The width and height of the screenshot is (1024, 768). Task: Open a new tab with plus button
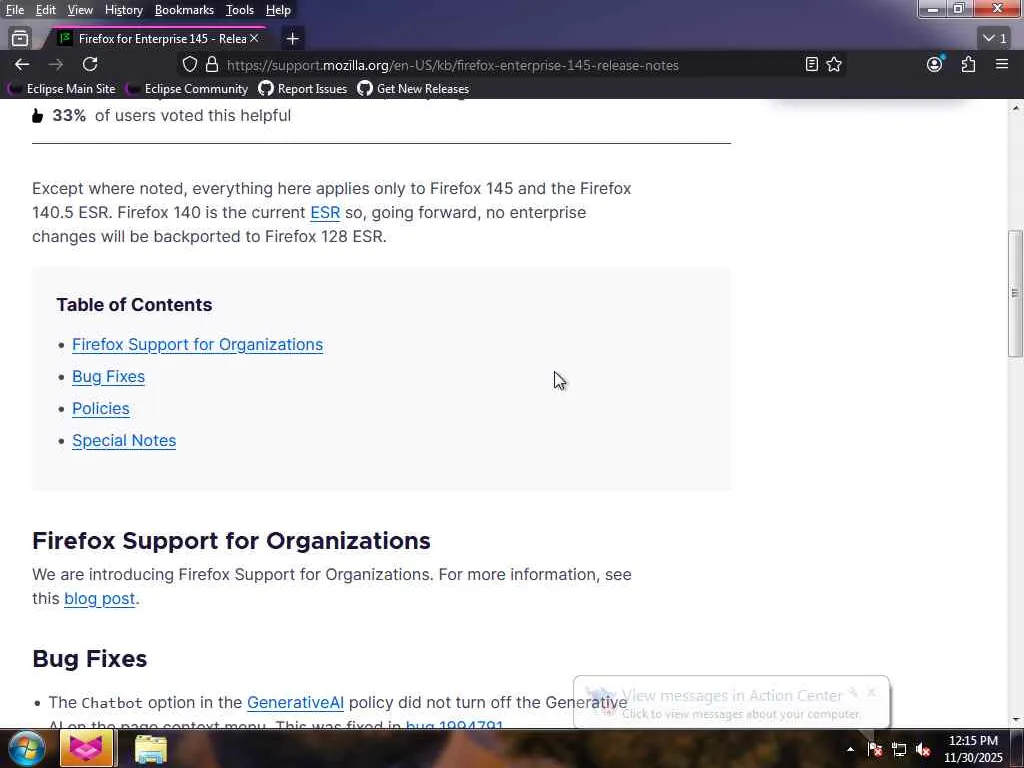click(x=293, y=39)
